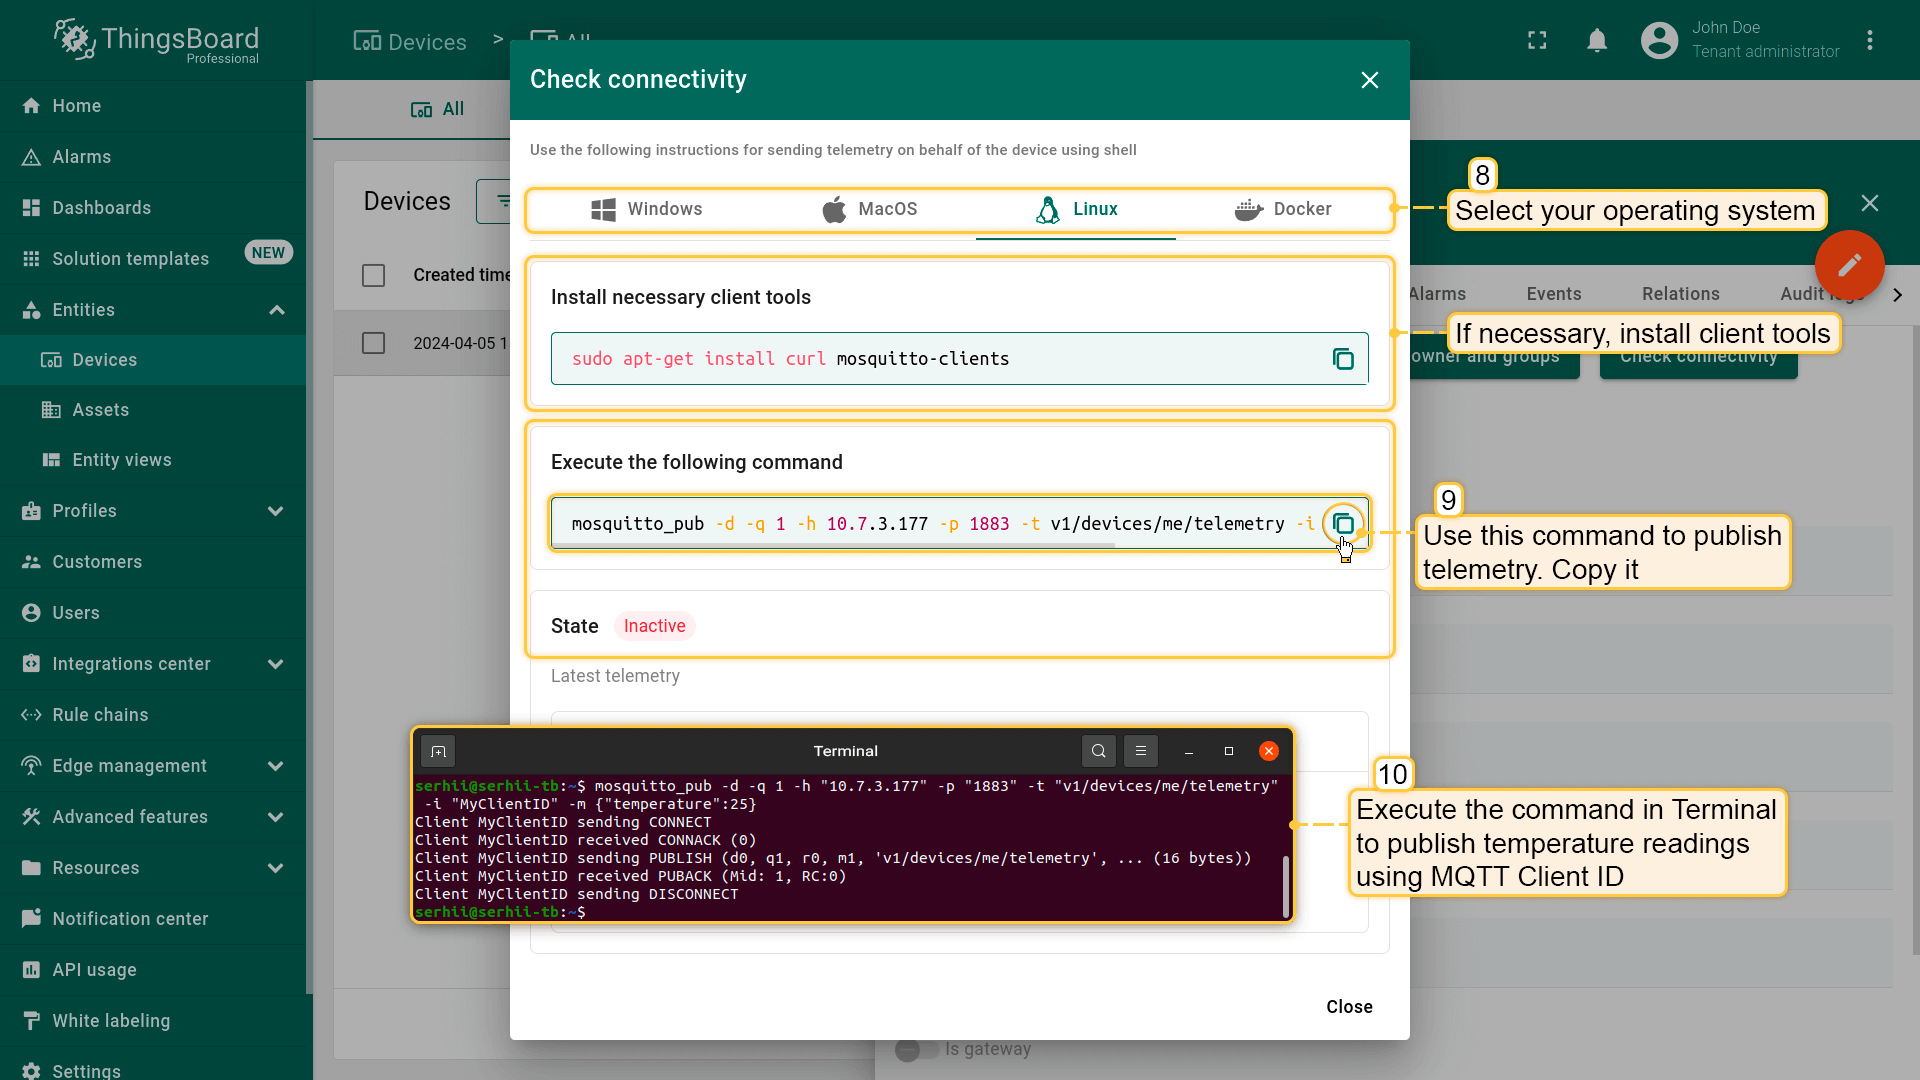Click the notifications bell icon
The height and width of the screenshot is (1080, 1920).
[1597, 40]
